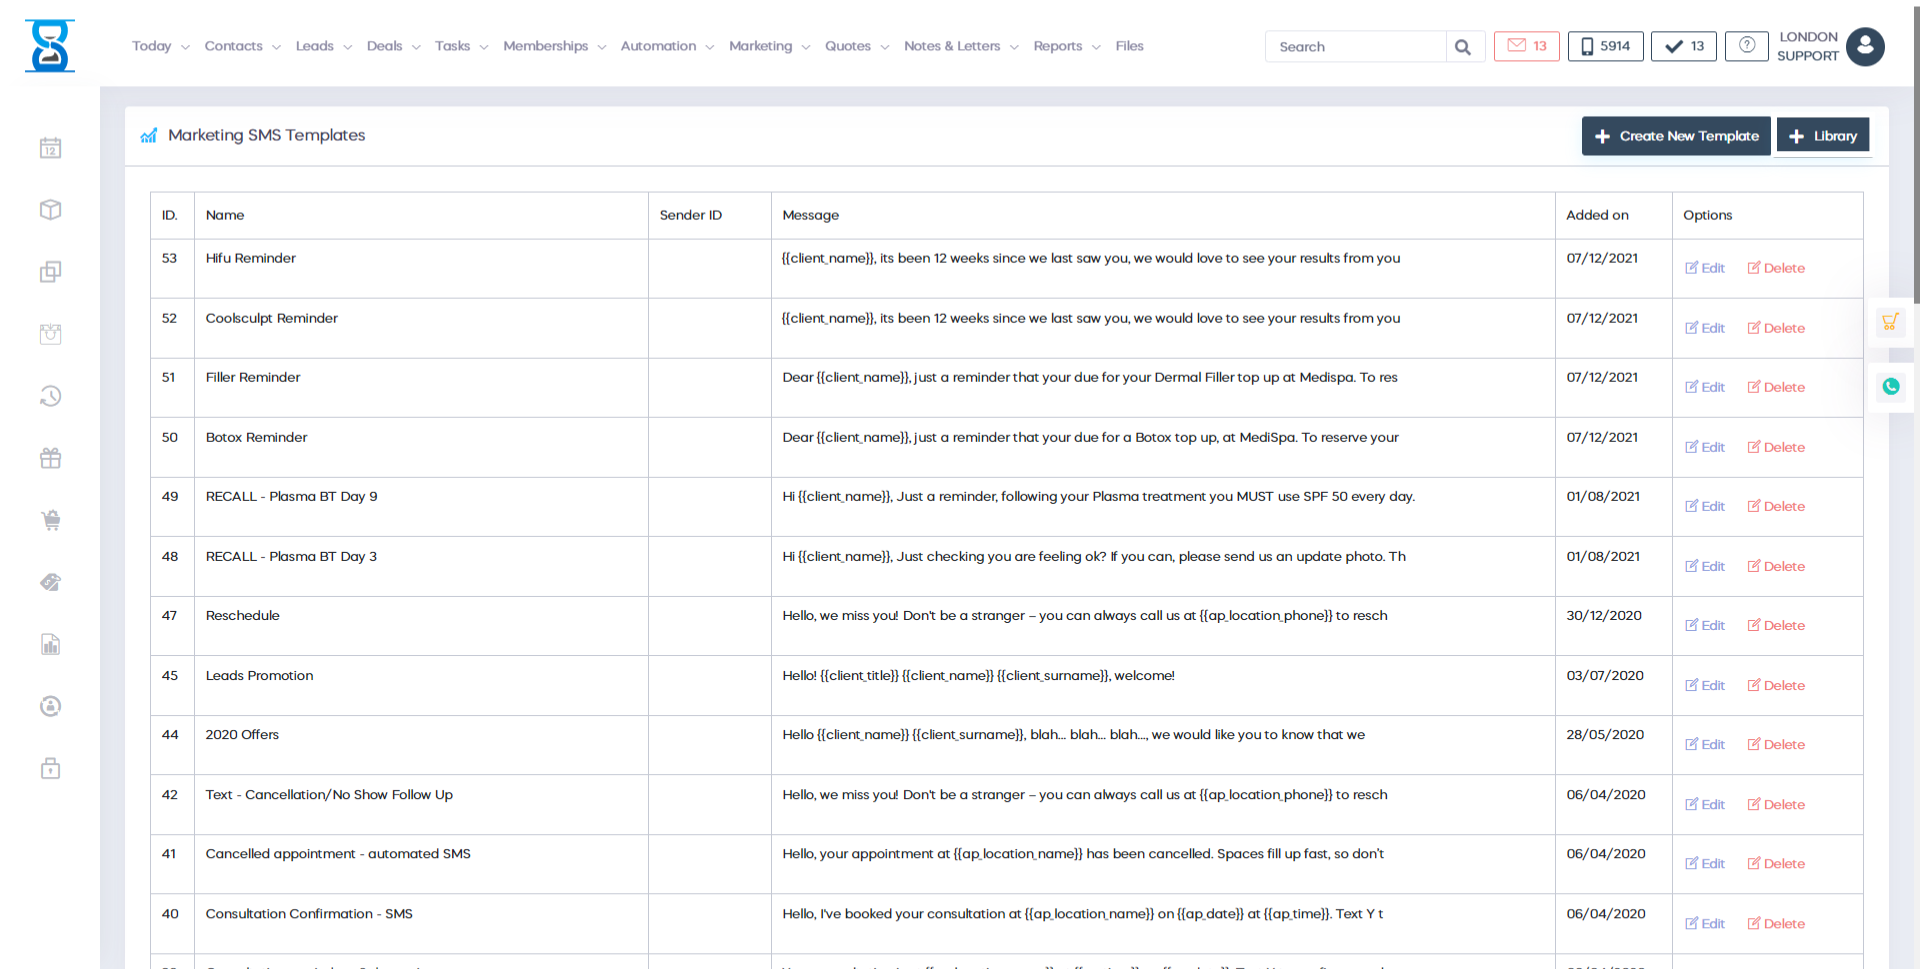The image size is (1920, 969).
Task: Click the magnifying glass search button
Action: pyautogui.click(x=1462, y=47)
